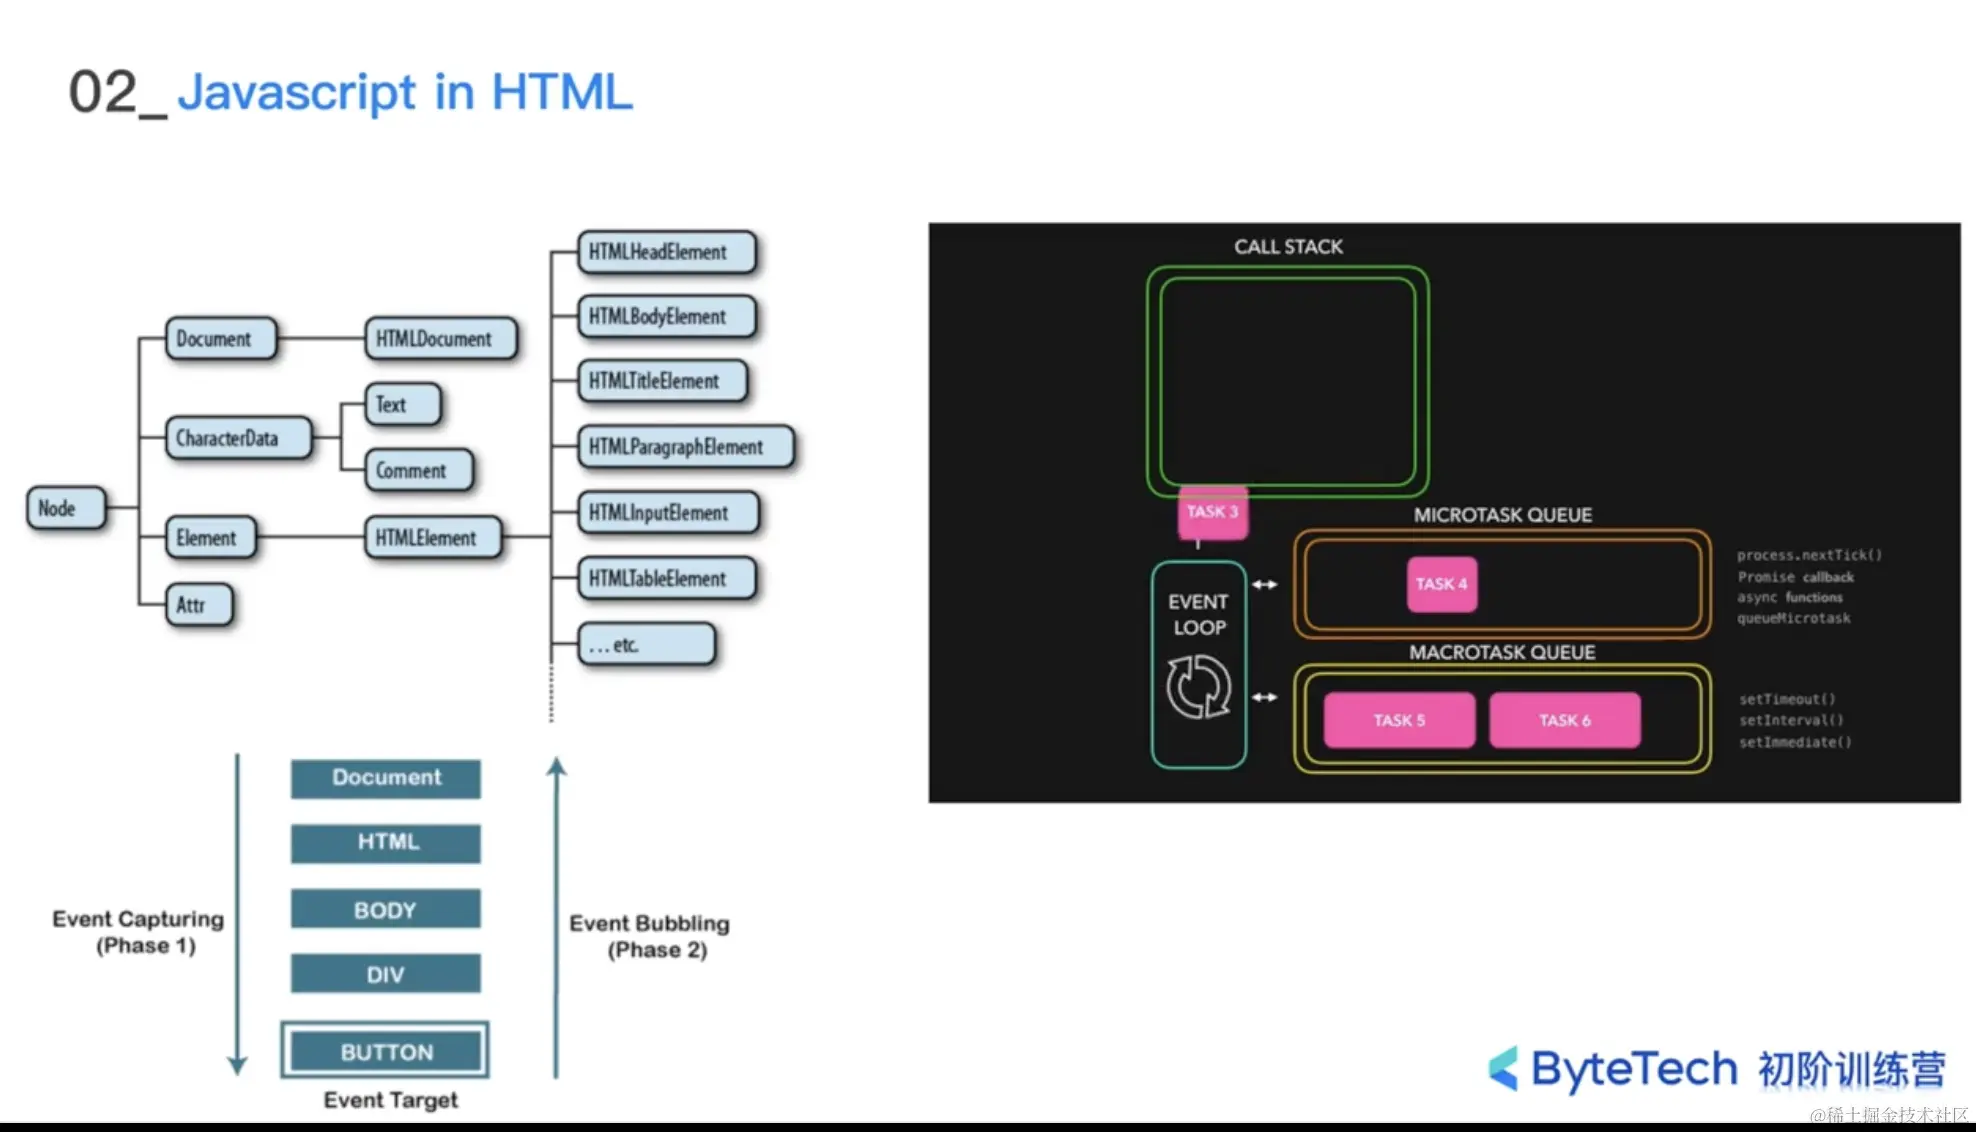Click the BODY box in capturing phase

click(385, 909)
